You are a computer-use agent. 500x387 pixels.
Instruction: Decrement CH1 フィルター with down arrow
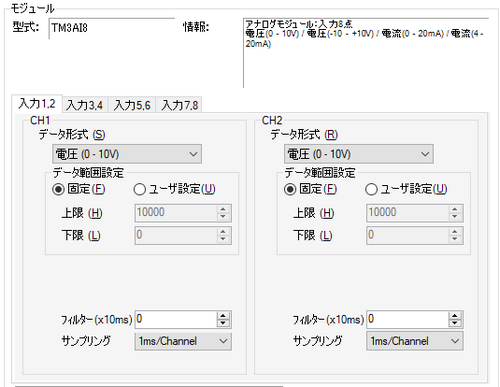(x=223, y=323)
